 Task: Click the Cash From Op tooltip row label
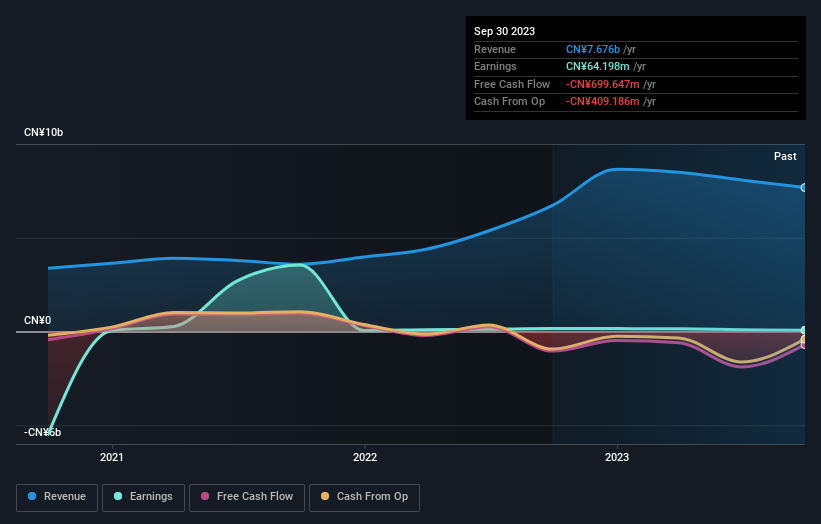coord(509,102)
